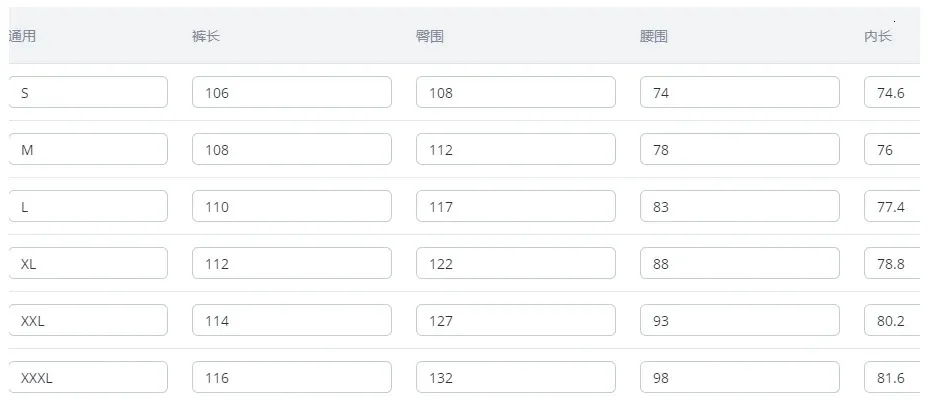Select the size field containing M
936x405 pixels.
[x=88, y=149]
